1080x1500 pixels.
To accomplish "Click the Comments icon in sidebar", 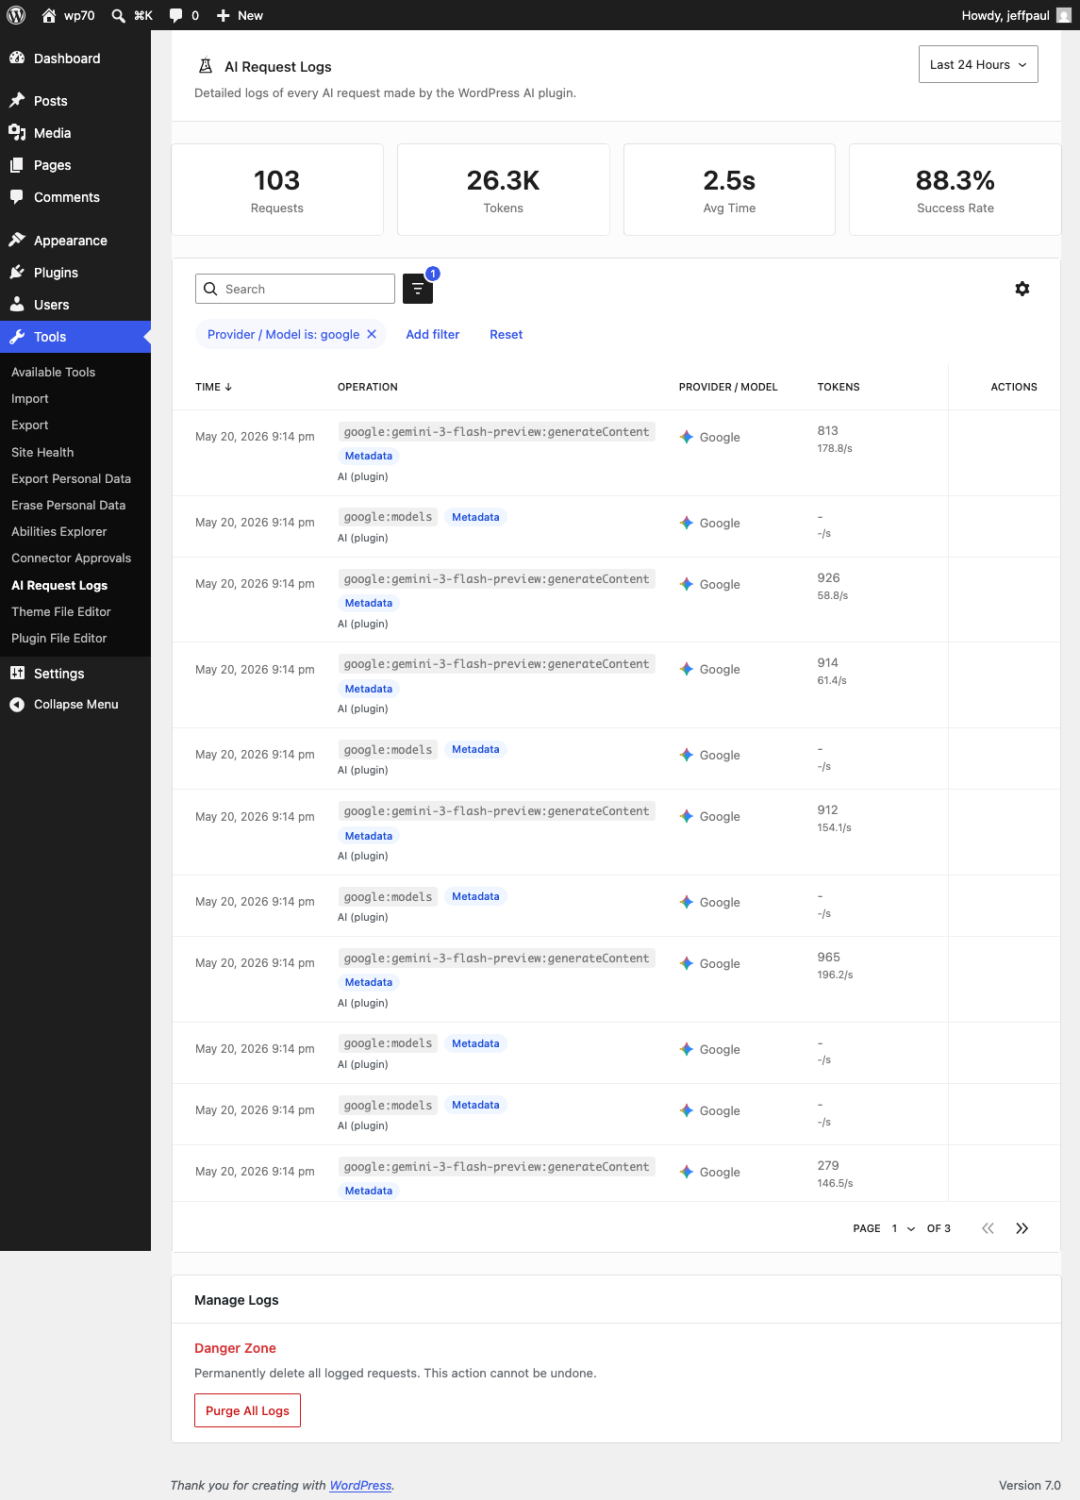I will point(17,197).
